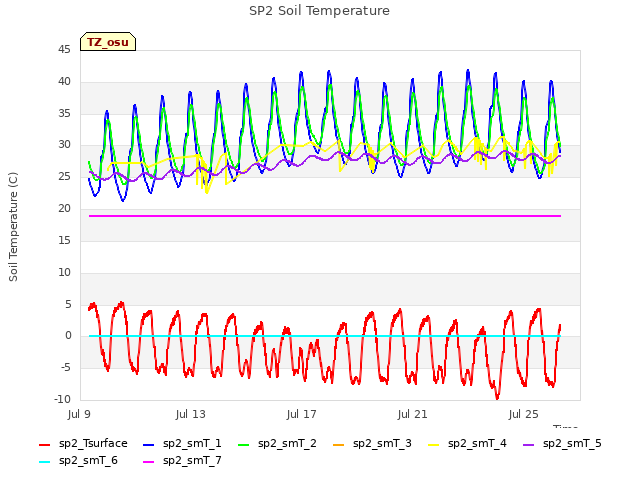
Task: Toggle sp2_smT_5 legend entry
Action: pyautogui.click(x=562, y=444)
